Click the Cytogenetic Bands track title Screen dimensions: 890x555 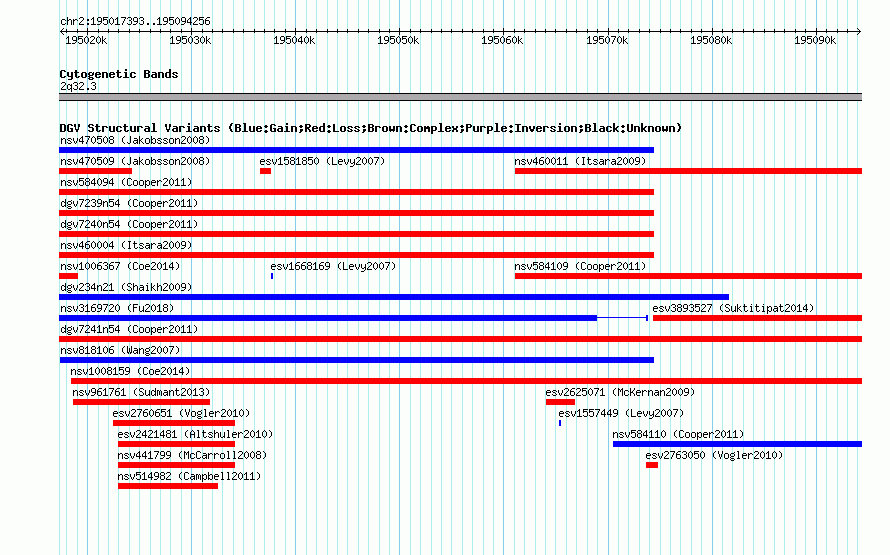[x=119, y=74]
